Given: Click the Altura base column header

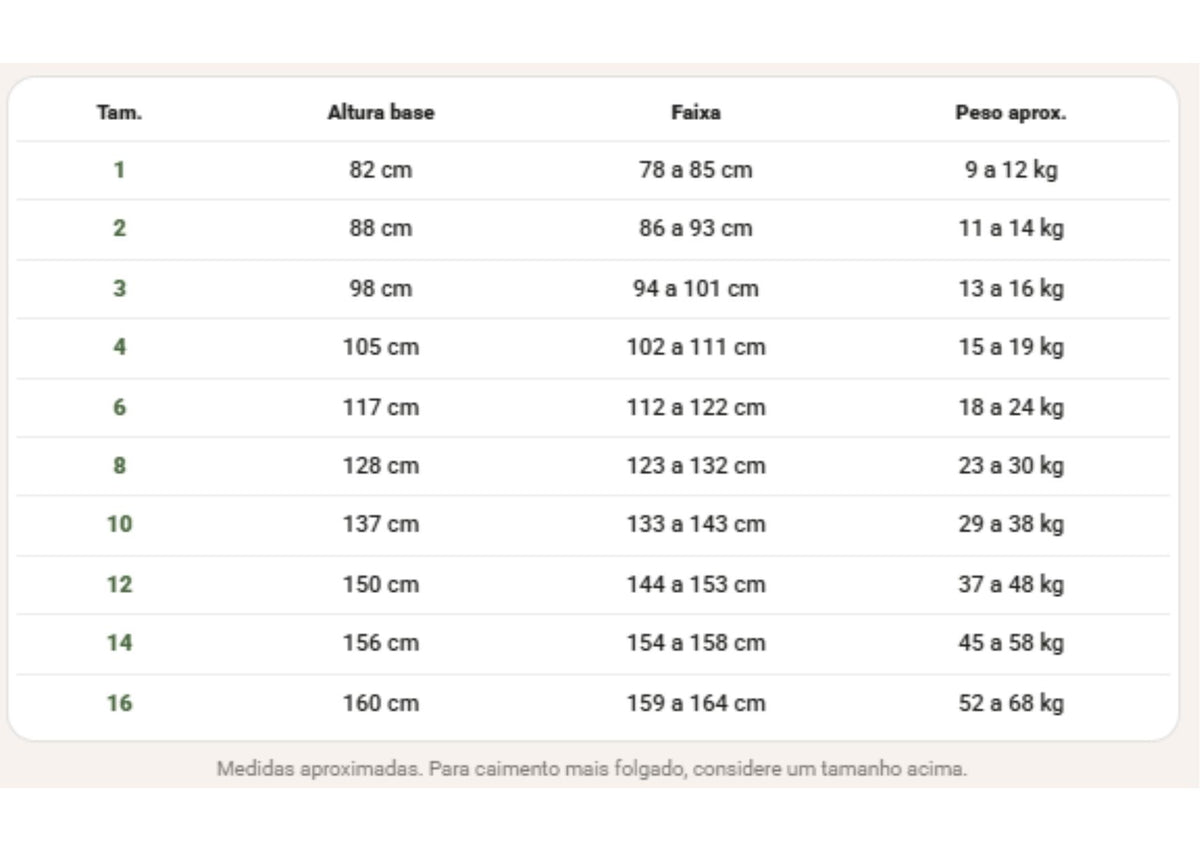Looking at the screenshot, I should 381,113.
